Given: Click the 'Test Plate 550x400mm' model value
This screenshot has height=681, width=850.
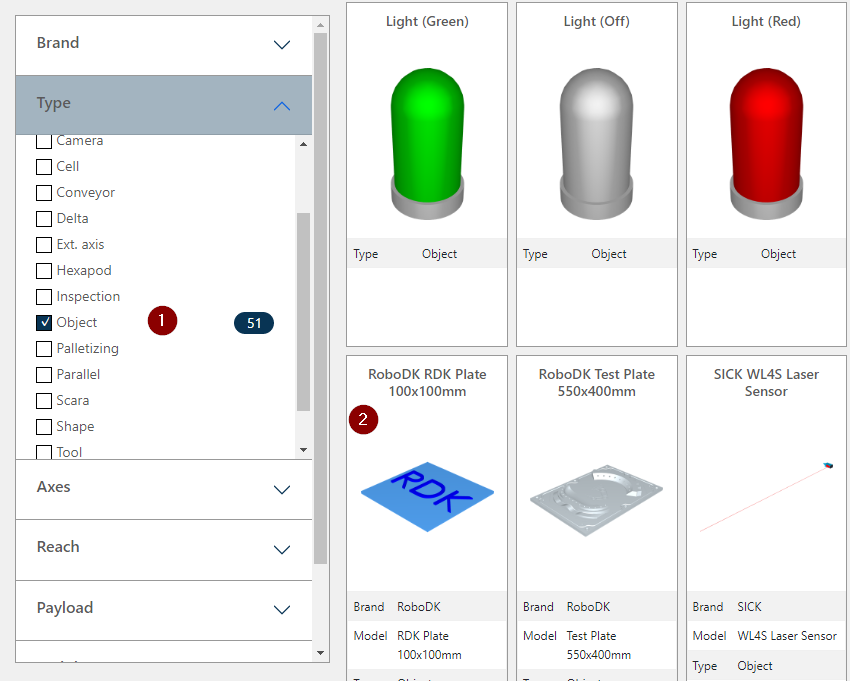Looking at the screenshot, I should 598,645.
